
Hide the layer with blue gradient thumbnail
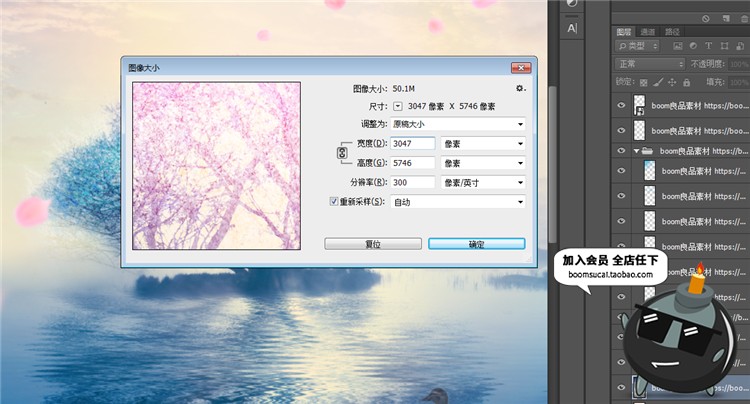pos(621,171)
